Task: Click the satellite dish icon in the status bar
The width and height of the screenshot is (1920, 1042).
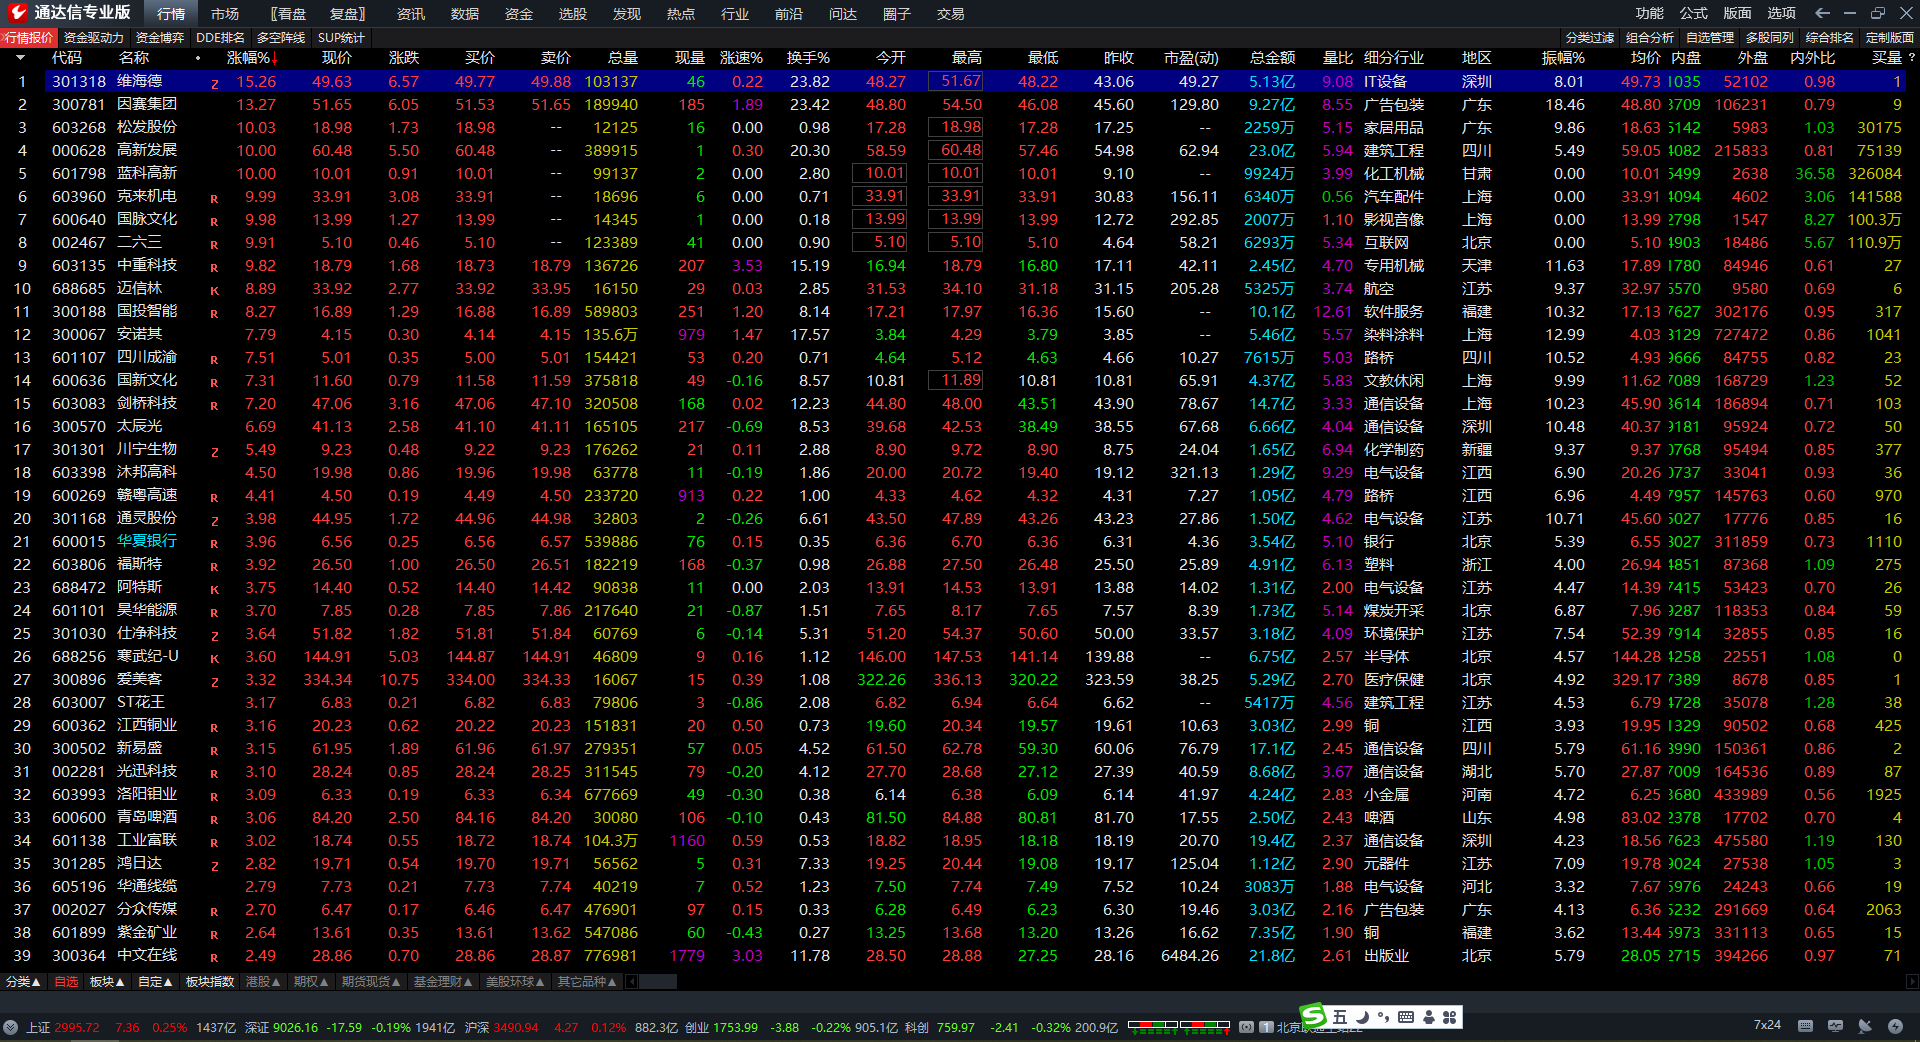Action: (1865, 1026)
